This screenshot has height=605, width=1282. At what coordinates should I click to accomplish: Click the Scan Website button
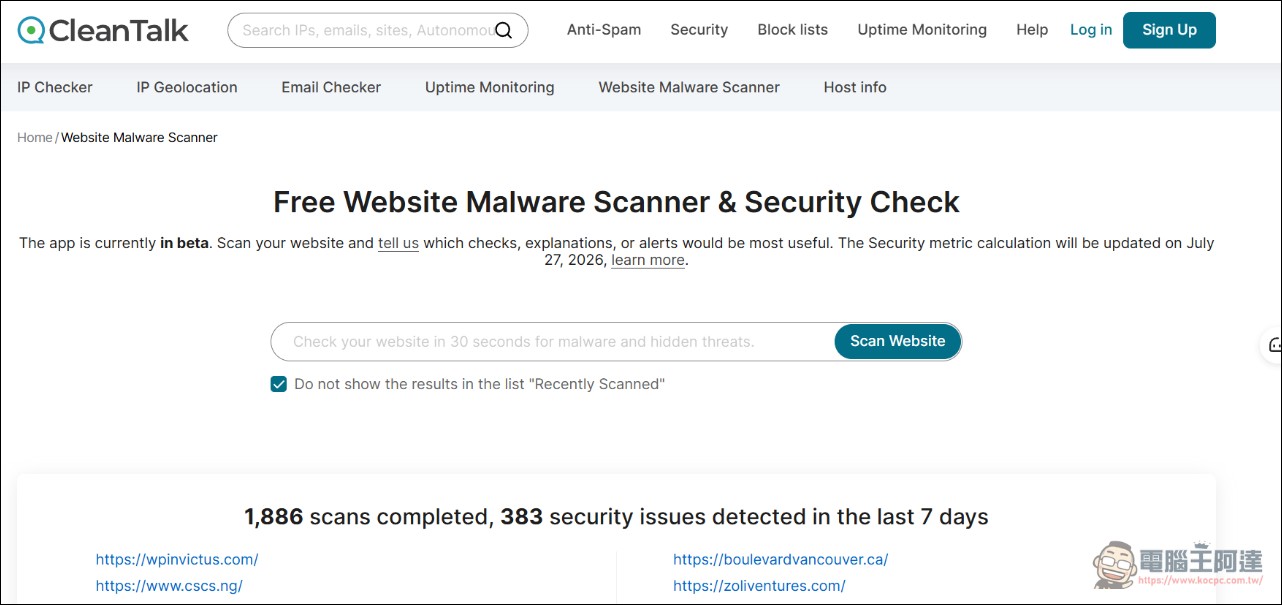tap(898, 341)
